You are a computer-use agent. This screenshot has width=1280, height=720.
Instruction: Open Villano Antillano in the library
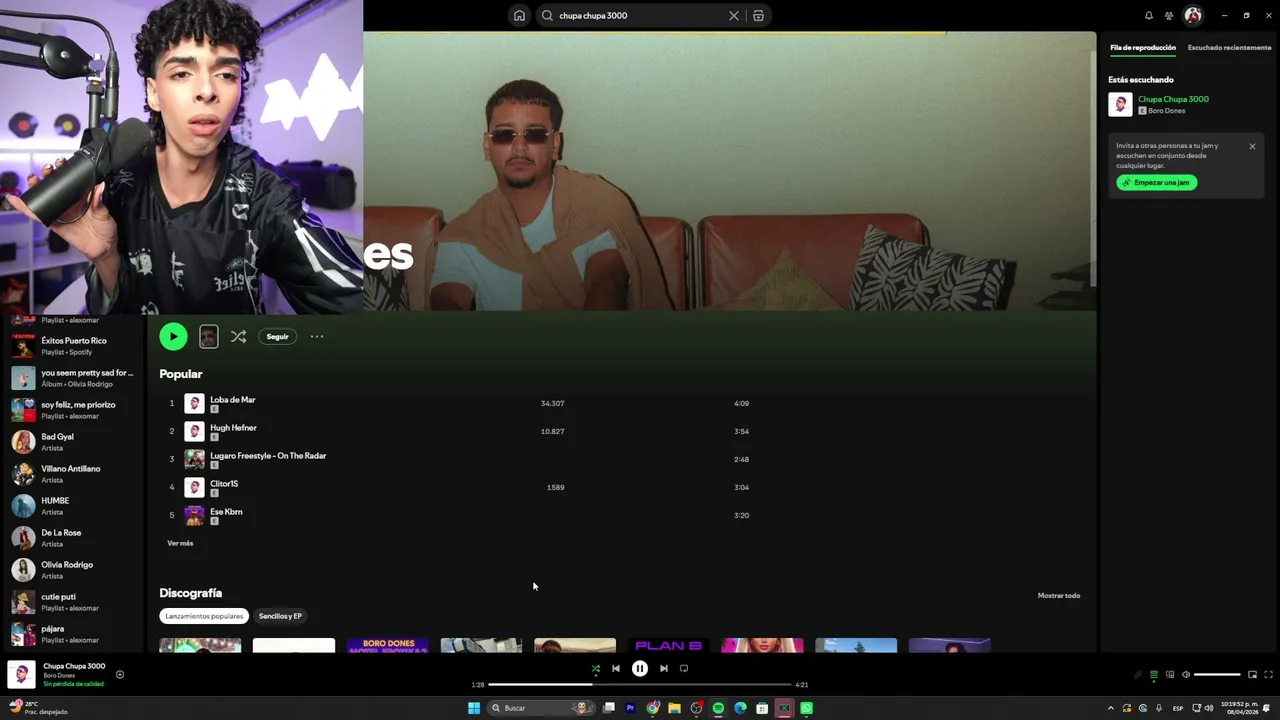pos(72,474)
